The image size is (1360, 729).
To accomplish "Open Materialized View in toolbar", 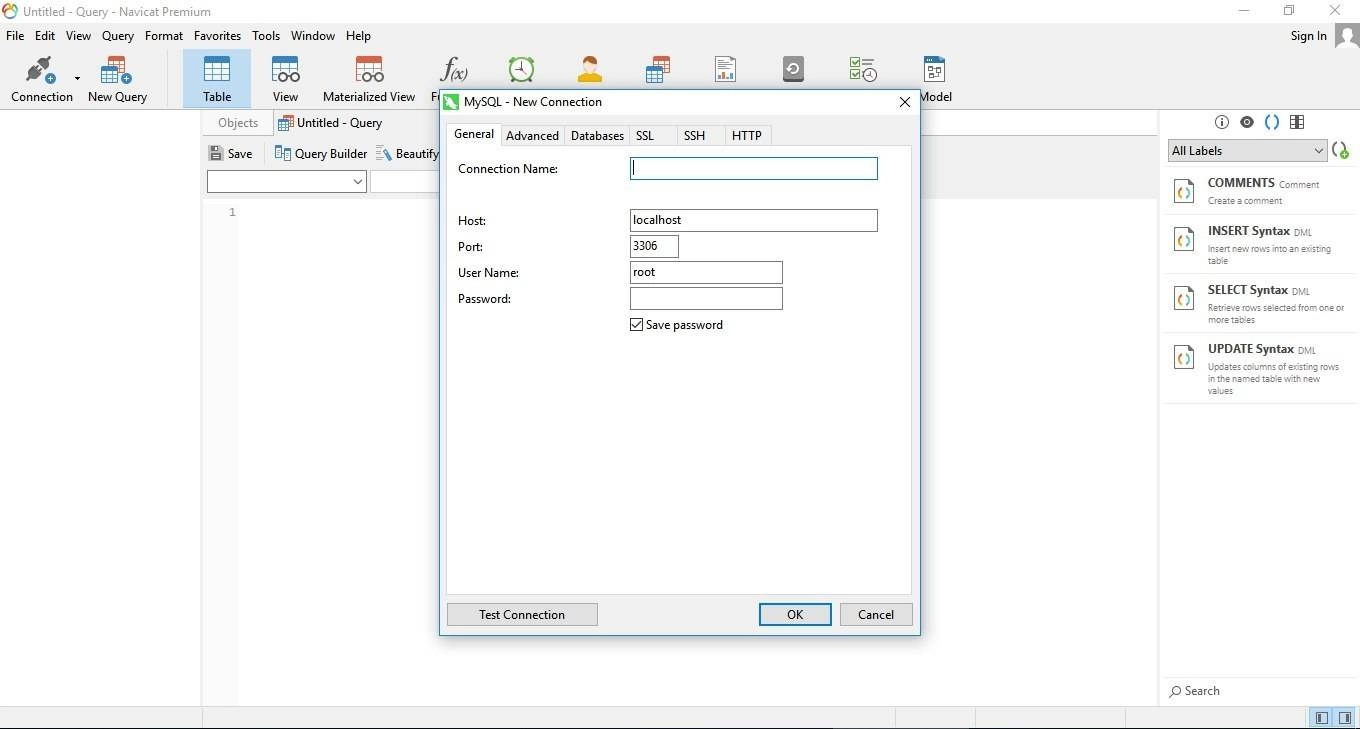I will click(369, 79).
